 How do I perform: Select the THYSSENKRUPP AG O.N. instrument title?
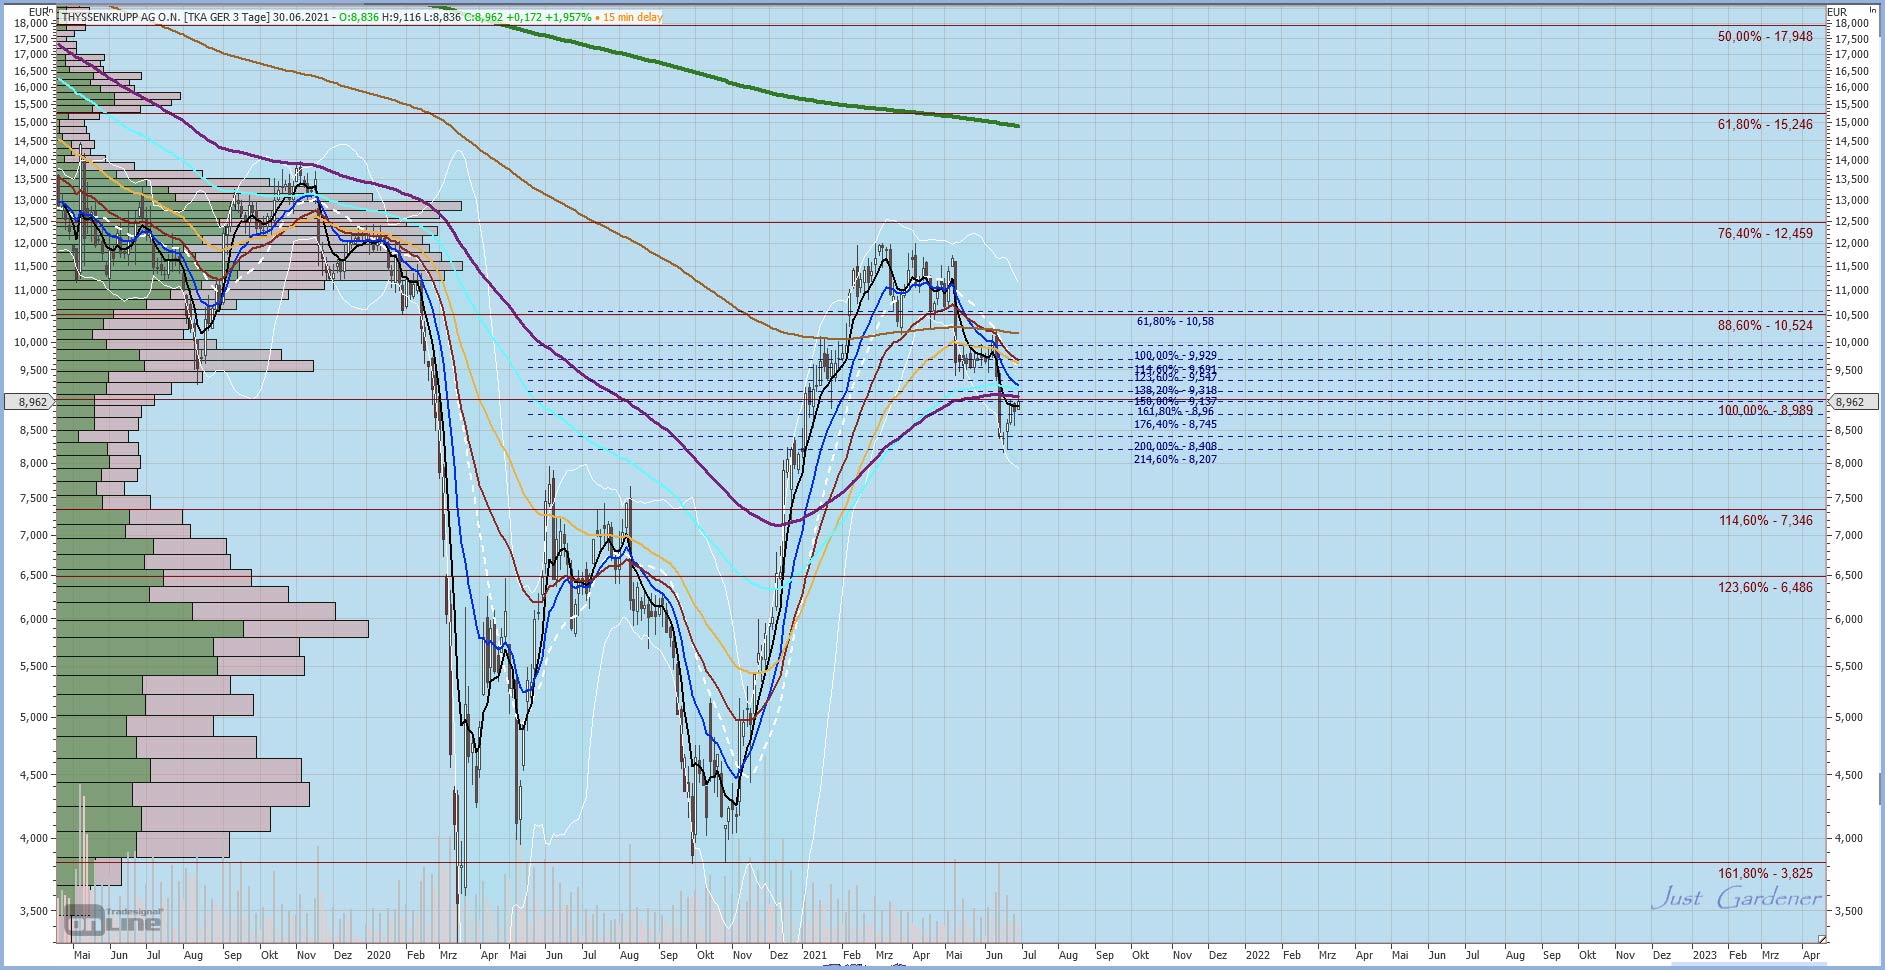[x=122, y=17]
